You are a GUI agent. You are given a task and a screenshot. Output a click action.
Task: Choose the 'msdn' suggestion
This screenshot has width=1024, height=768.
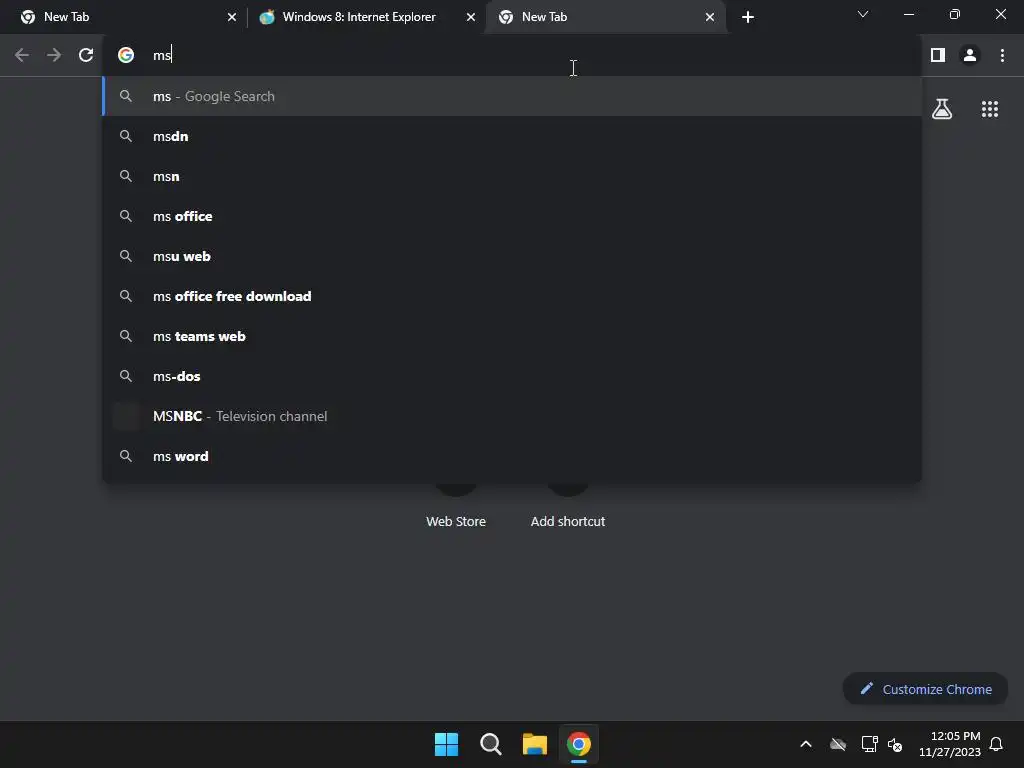(512, 136)
